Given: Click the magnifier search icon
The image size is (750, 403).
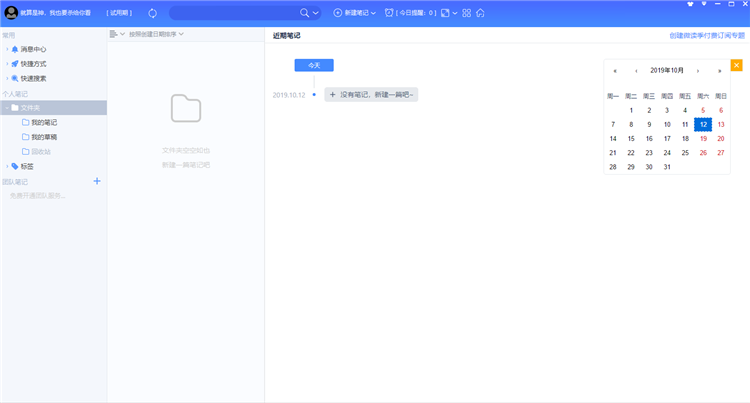Looking at the screenshot, I should [305, 13].
